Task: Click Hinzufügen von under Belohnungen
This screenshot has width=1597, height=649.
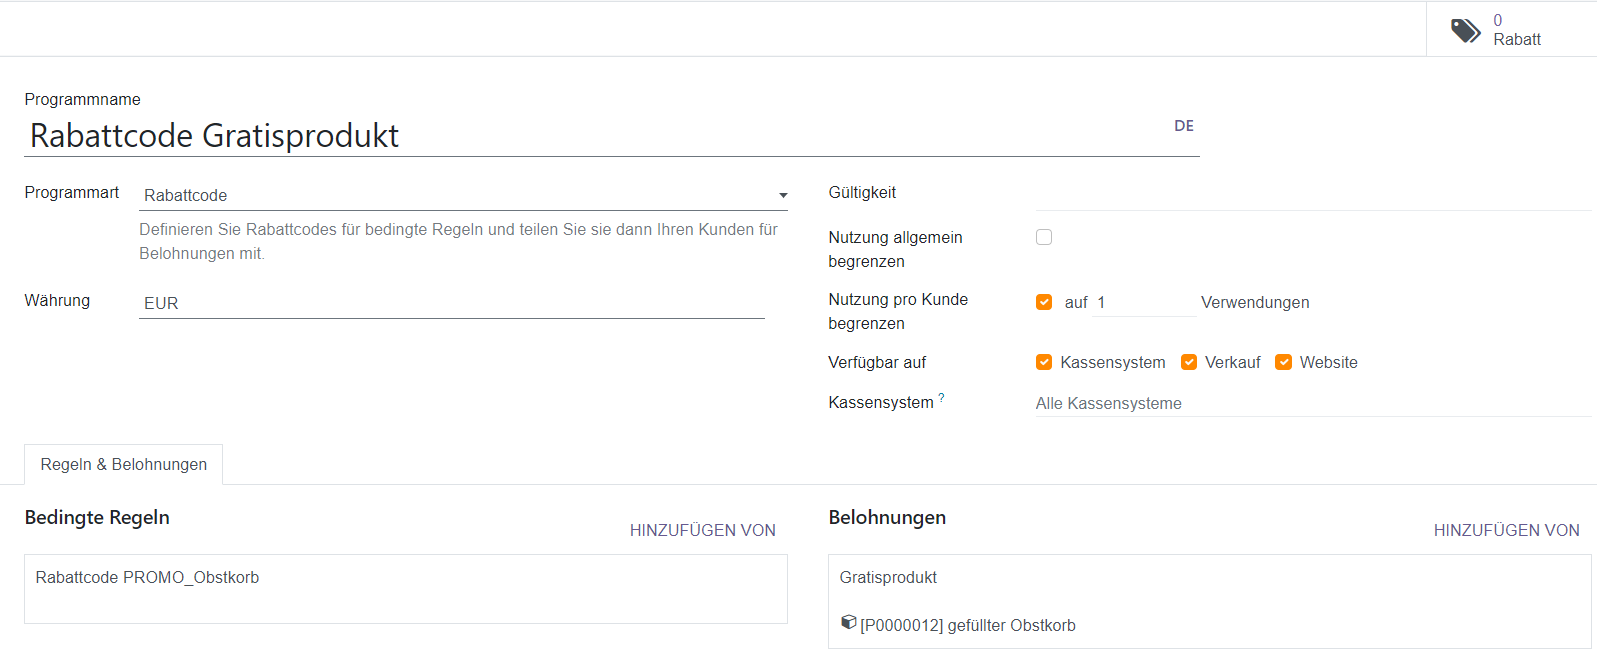Action: [x=1506, y=531]
